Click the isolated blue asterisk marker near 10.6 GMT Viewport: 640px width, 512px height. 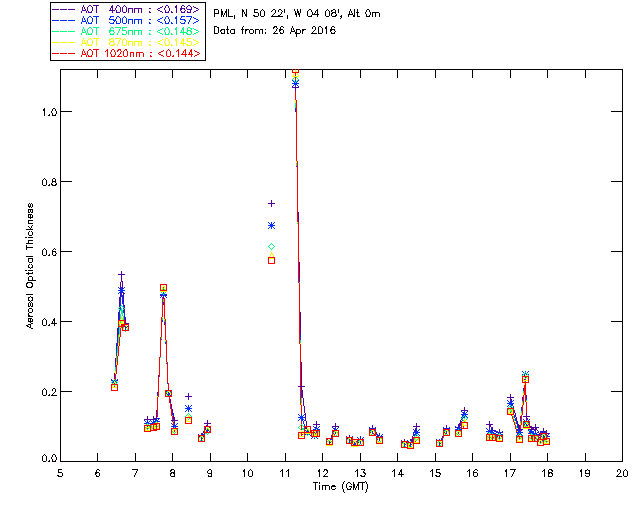point(271,226)
